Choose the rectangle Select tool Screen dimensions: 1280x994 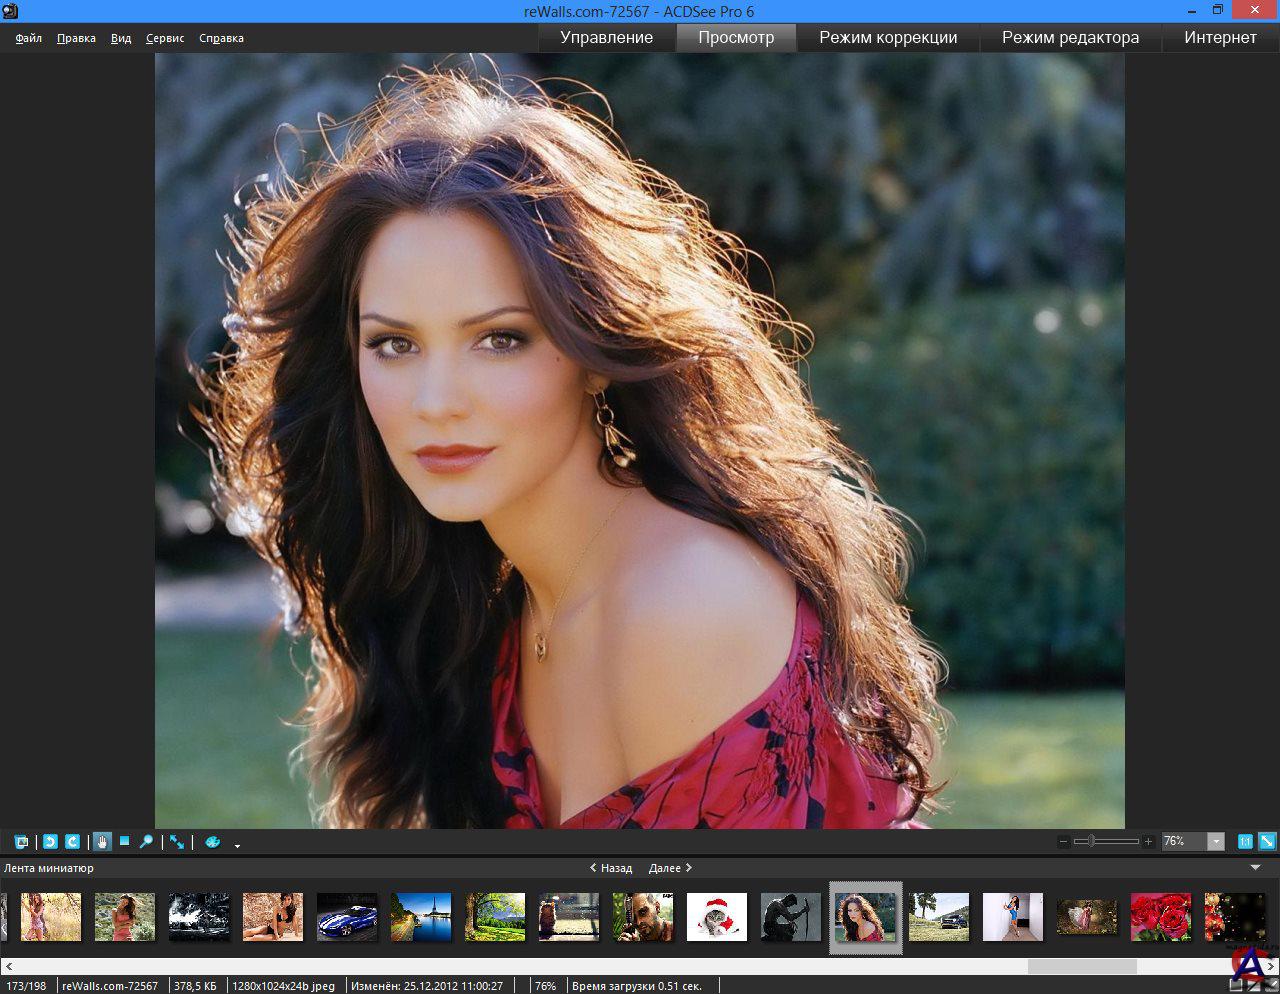click(x=124, y=842)
